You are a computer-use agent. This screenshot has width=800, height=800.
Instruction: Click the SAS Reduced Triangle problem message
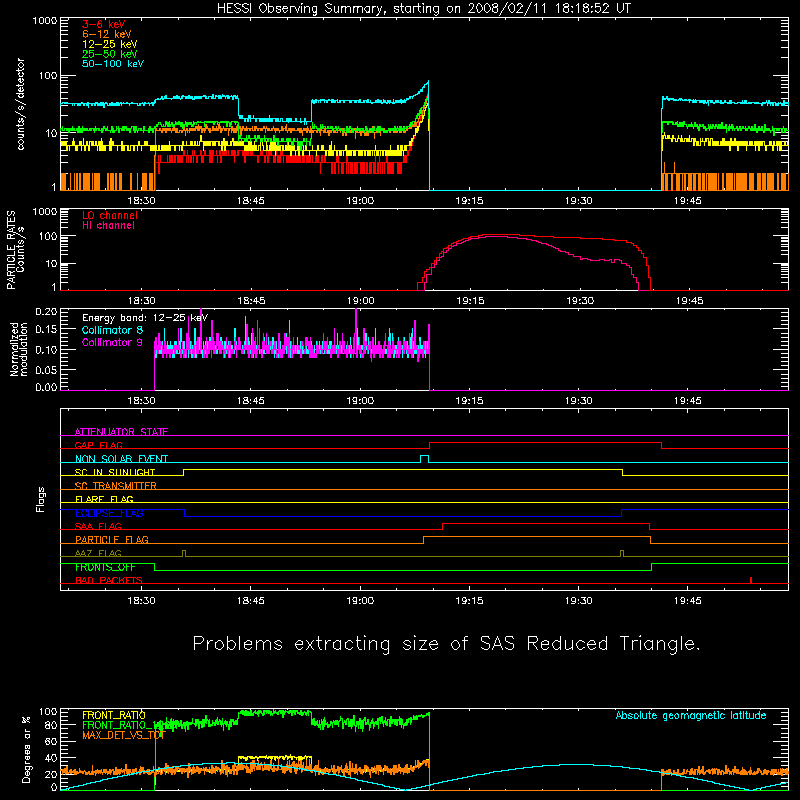click(x=446, y=643)
